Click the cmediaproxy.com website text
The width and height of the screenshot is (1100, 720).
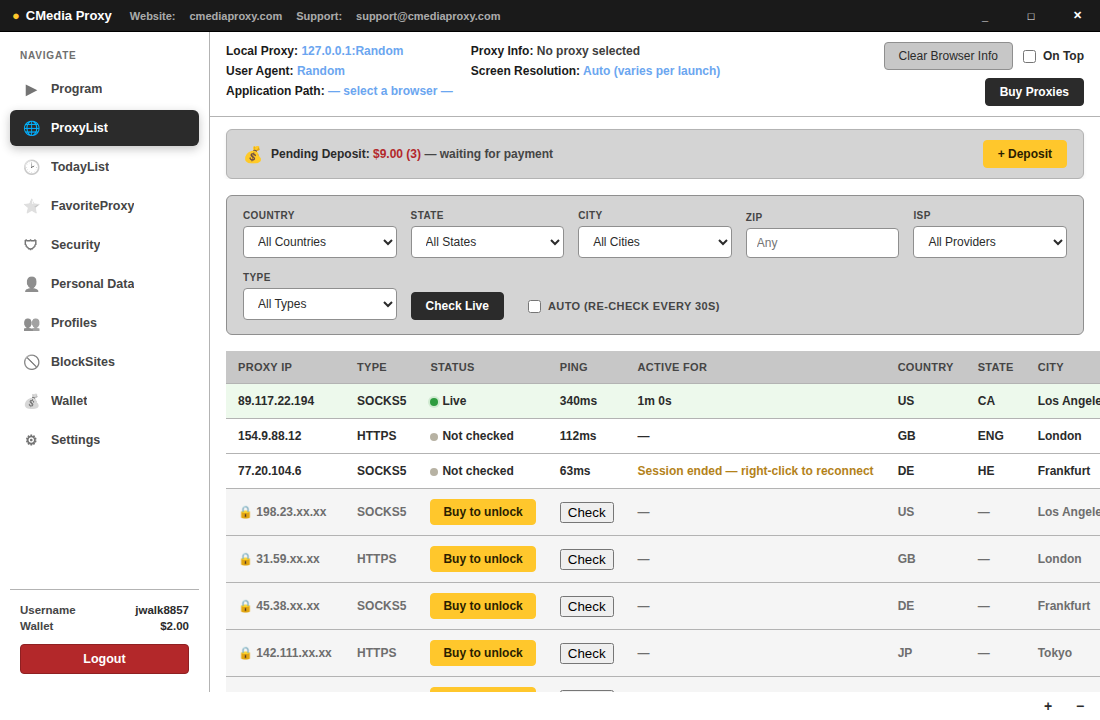(x=236, y=16)
